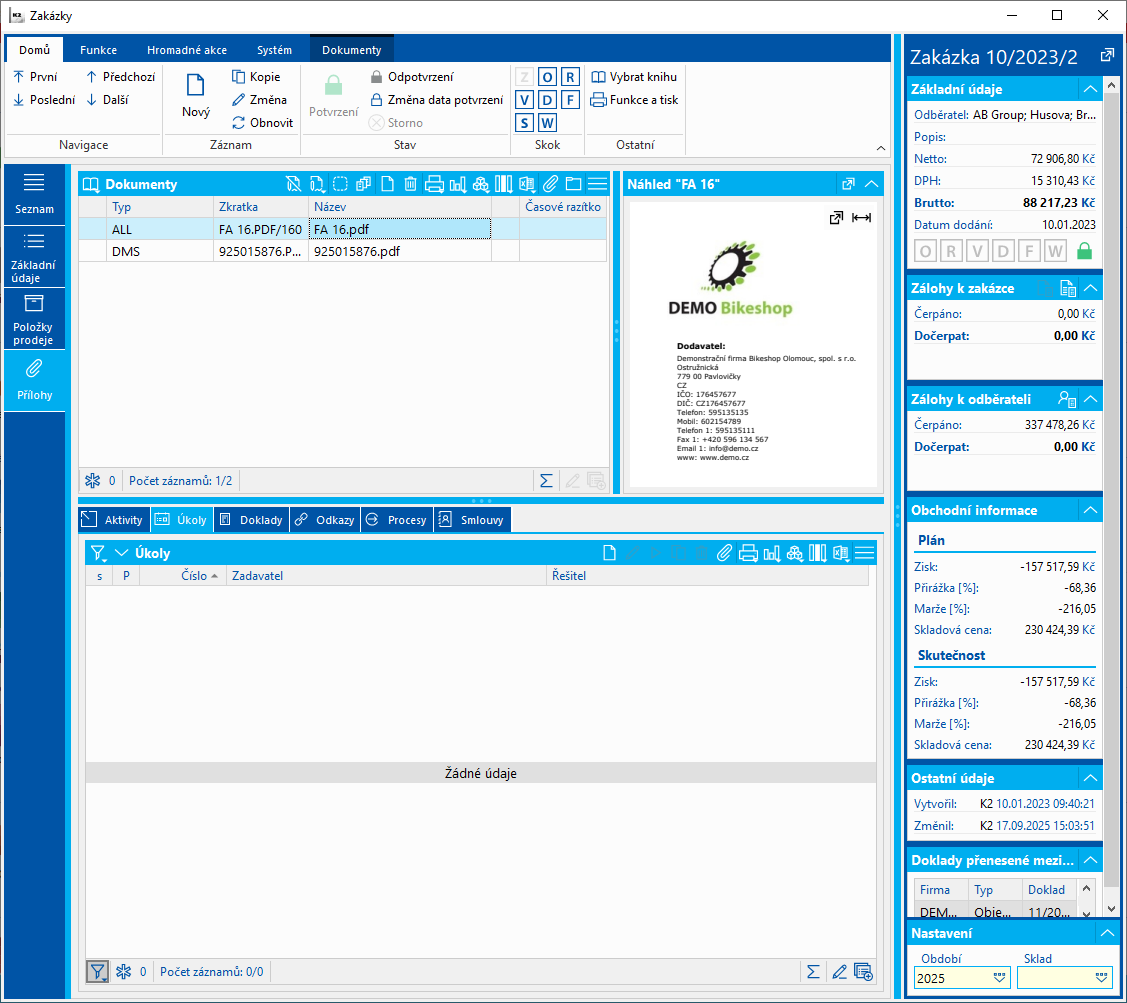Fit preview to width arrows icon
Screen dimensions: 1127x1003
861,218
